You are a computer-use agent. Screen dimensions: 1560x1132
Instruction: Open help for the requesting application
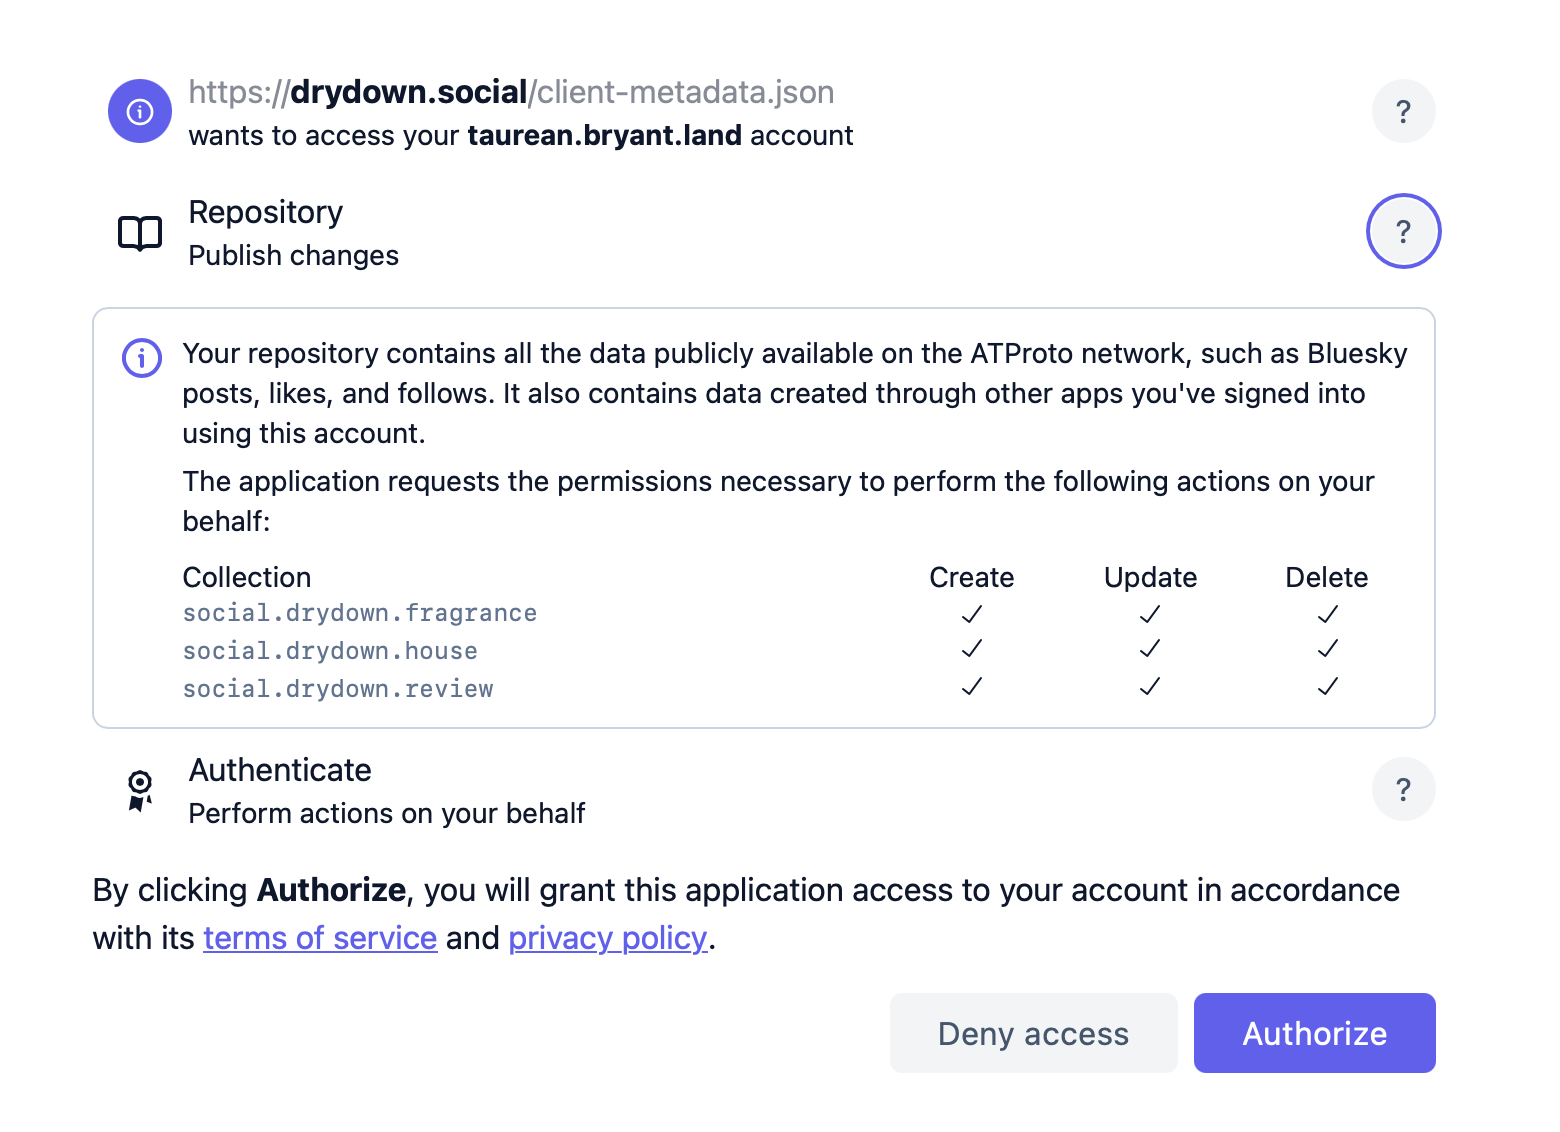[1403, 111]
